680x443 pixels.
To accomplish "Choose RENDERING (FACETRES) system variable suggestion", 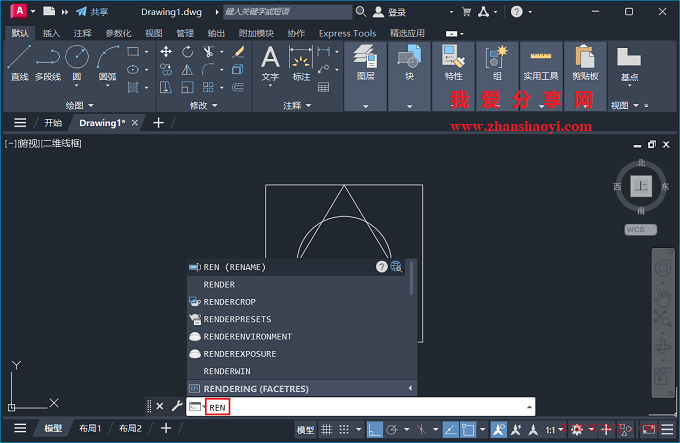I will point(302,388).
